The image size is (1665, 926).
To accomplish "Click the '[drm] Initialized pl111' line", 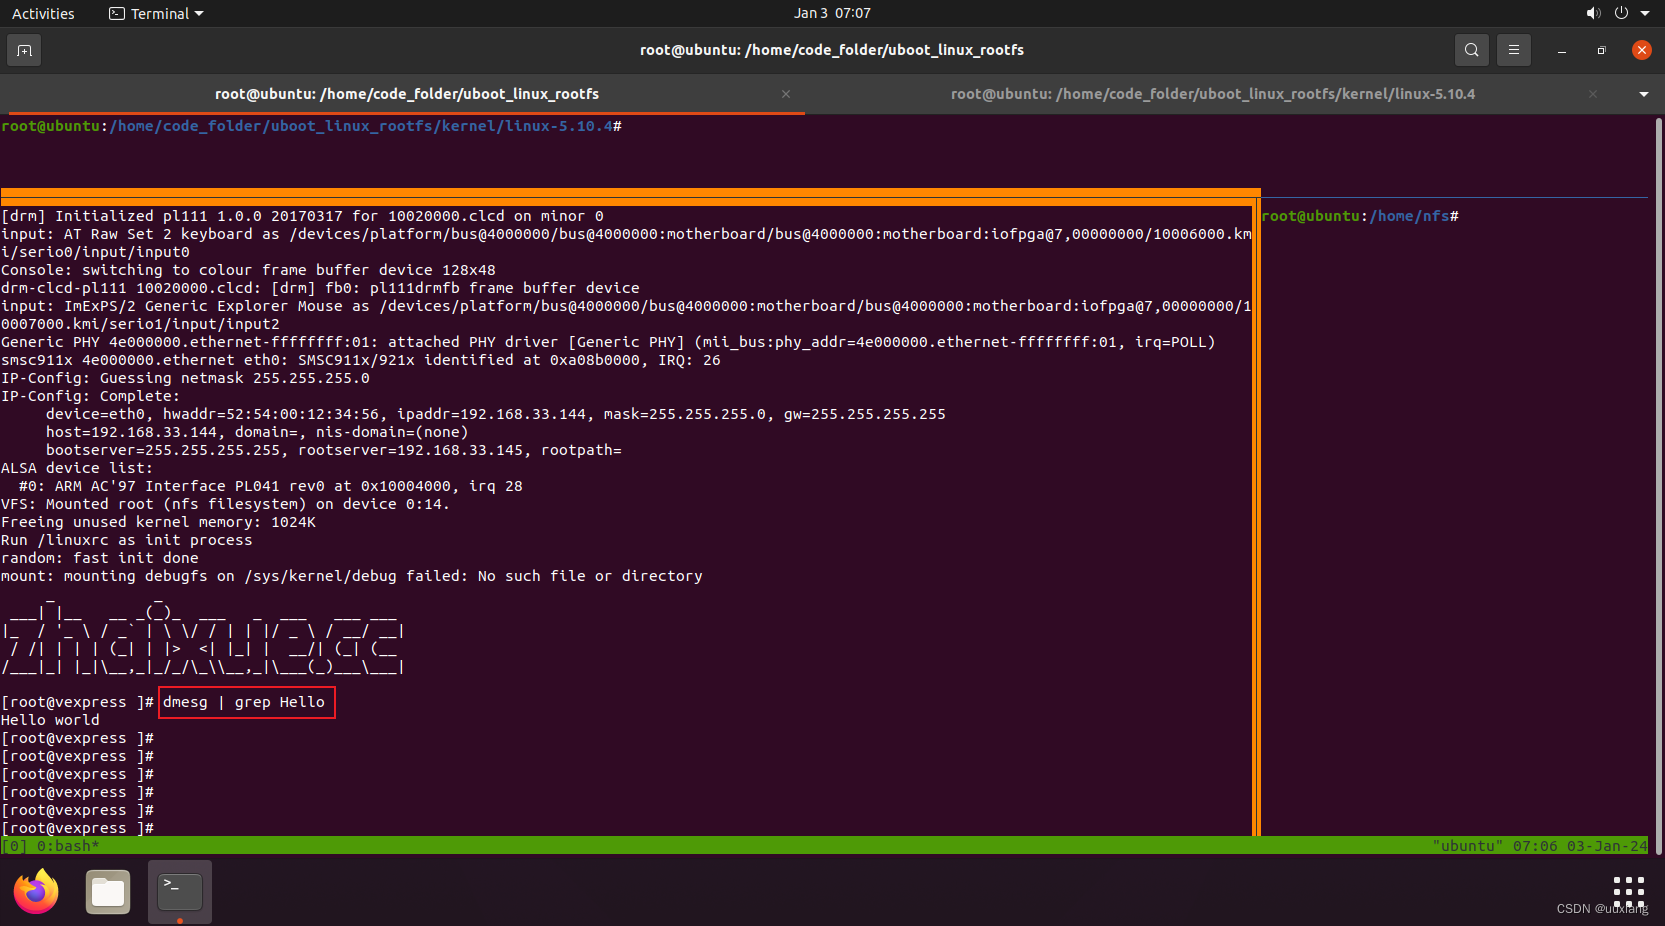I will point(302,216).
